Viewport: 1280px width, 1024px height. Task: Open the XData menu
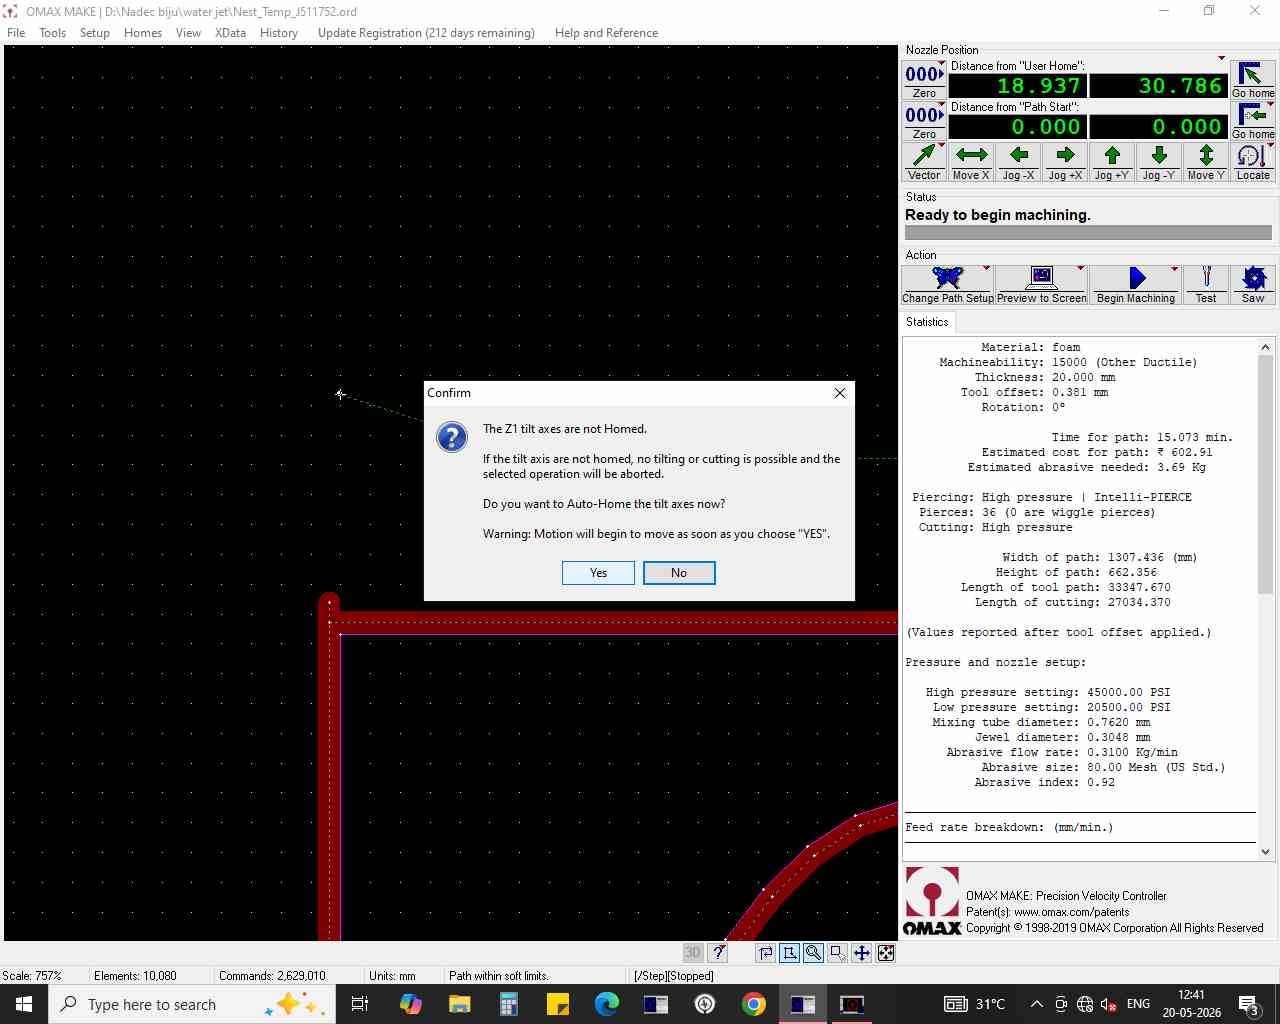(231, 33)
